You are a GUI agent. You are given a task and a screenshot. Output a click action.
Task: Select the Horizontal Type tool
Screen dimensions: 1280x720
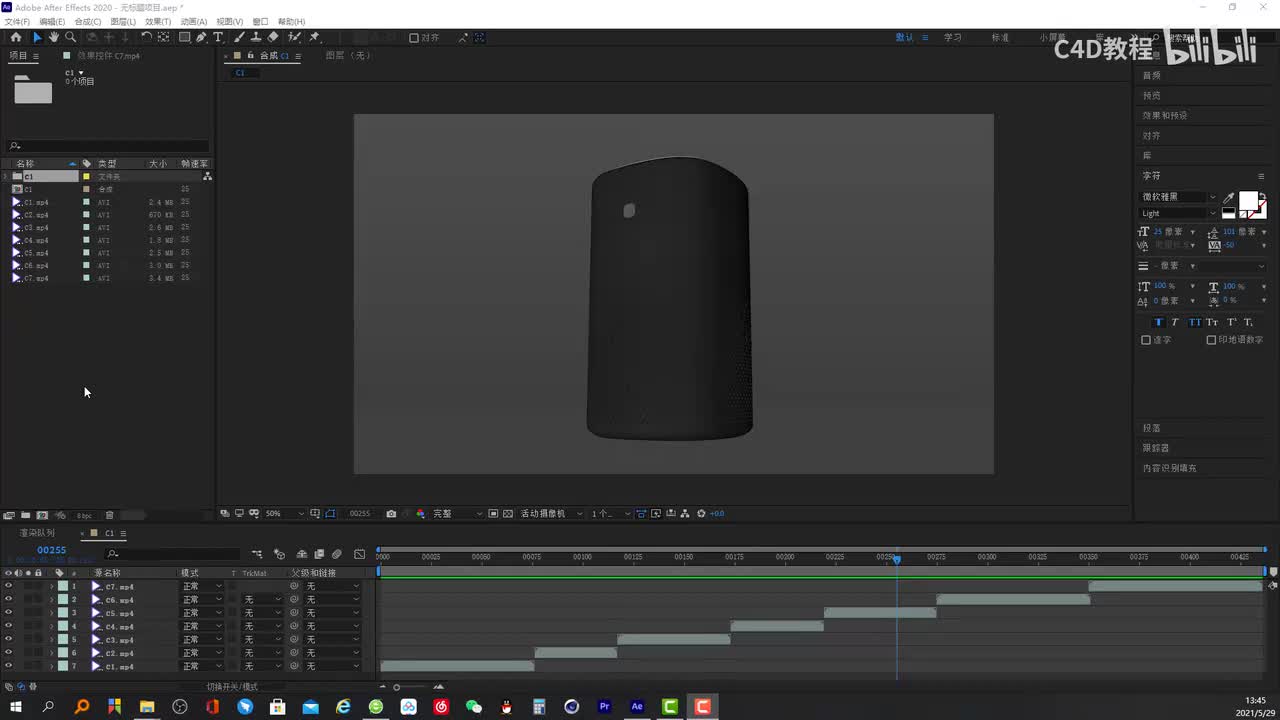218,37
